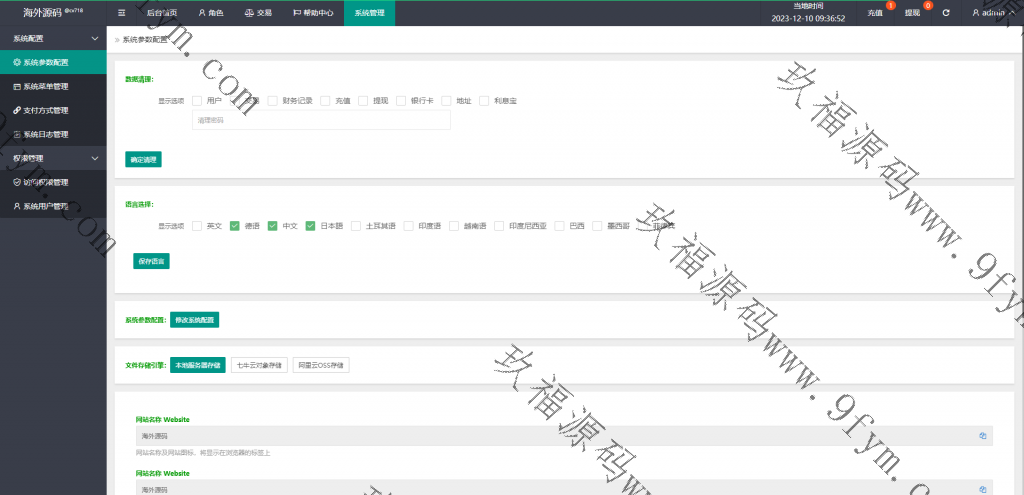Click the shield icon for 访问权限管理
This screenshot has height=495, width=1024.
16,182
